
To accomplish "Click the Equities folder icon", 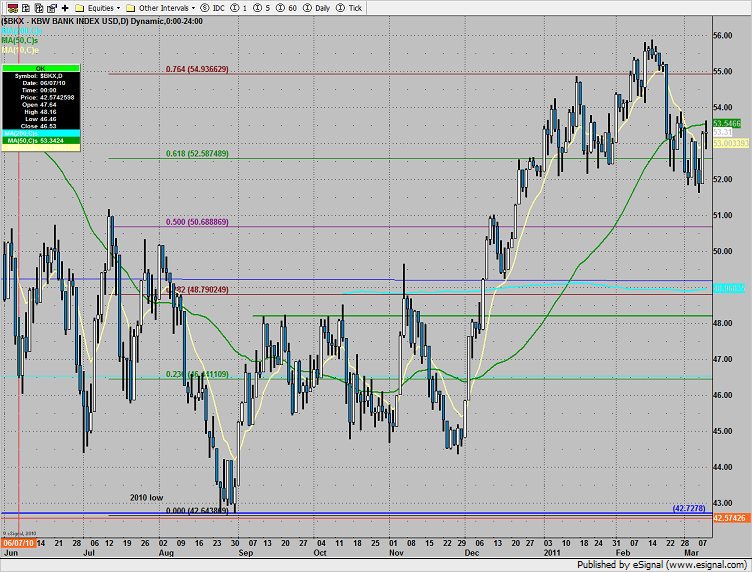I will point(80,8).
